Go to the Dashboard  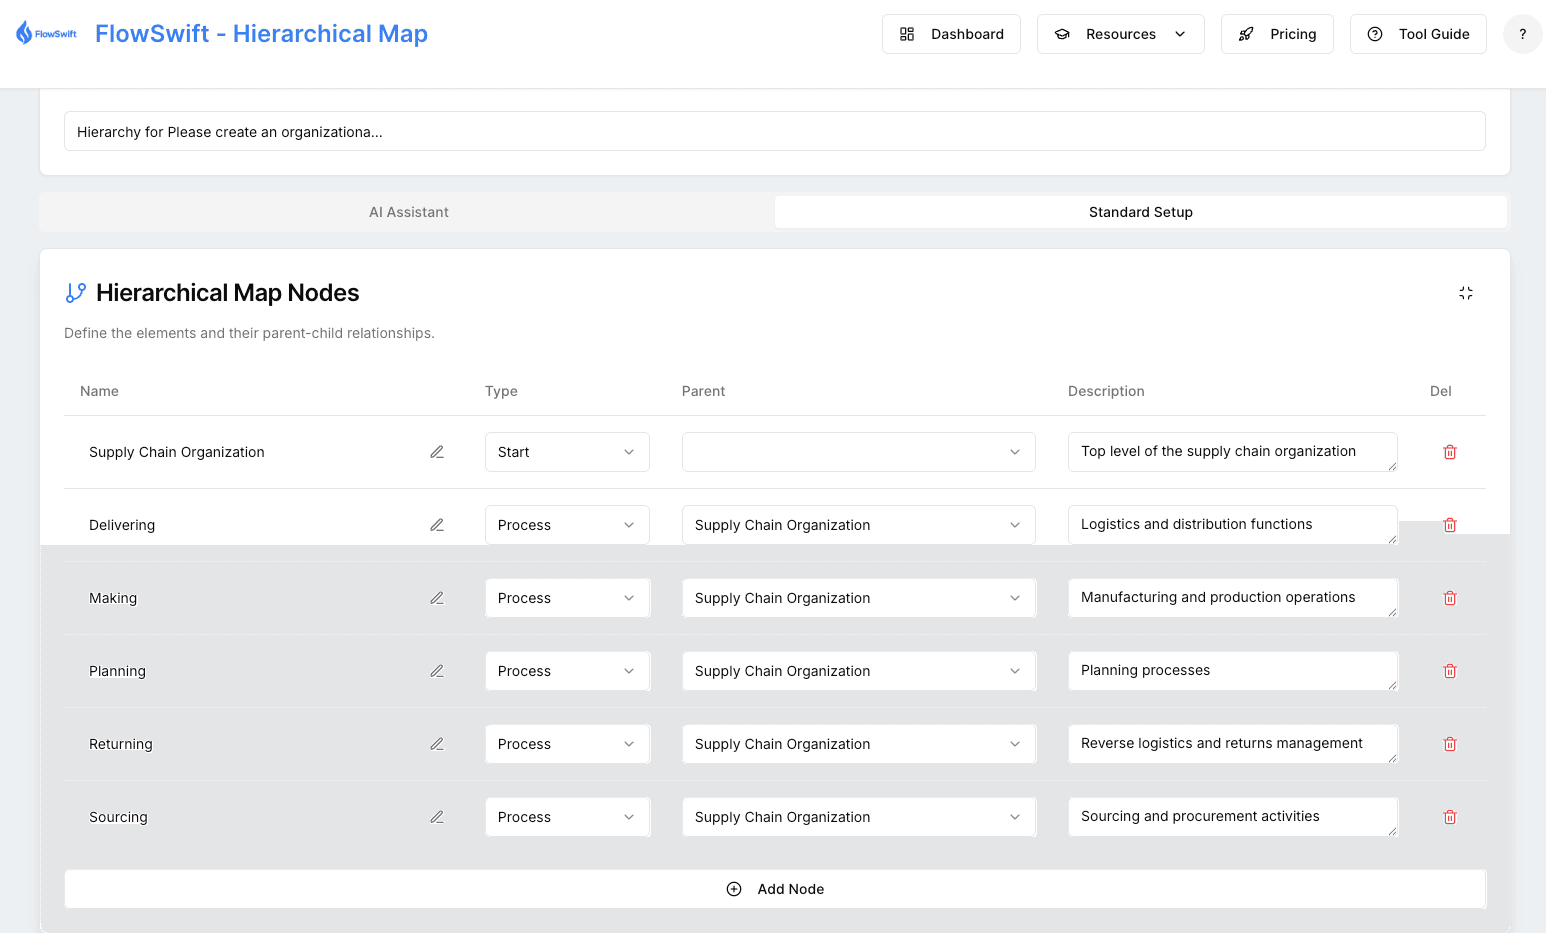[951, 34]
